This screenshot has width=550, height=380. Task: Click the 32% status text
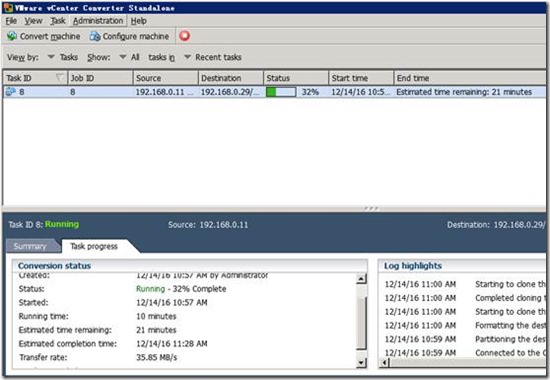tap(310, 92)
